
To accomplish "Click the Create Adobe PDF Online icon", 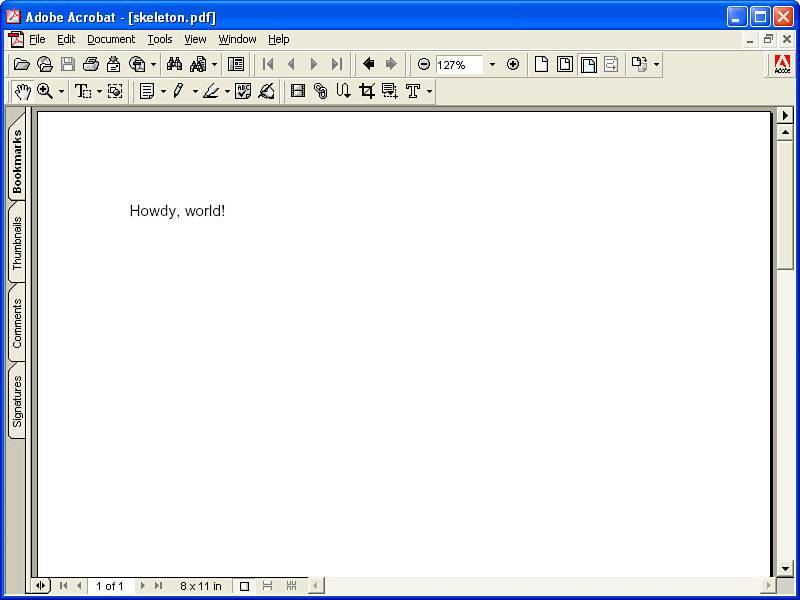I will click(x=137, y=64).
